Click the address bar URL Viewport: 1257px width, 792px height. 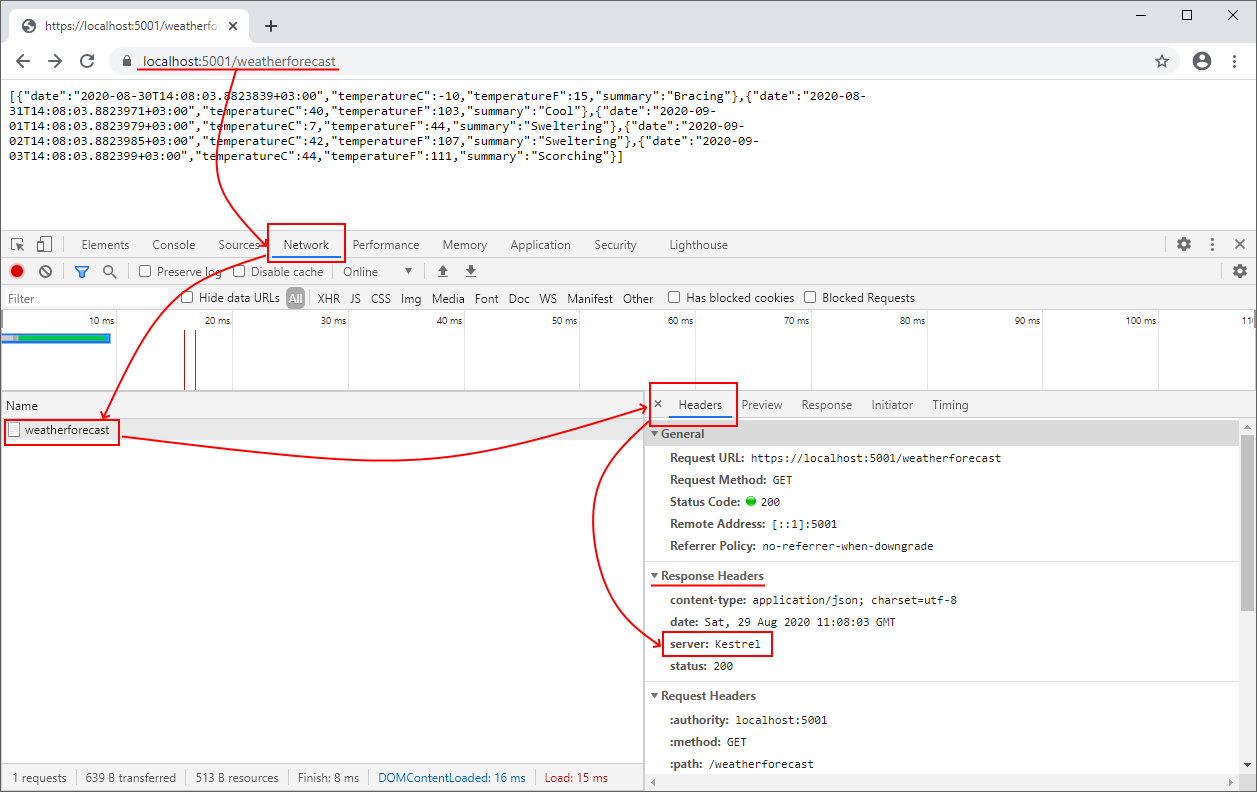[239, 61]
